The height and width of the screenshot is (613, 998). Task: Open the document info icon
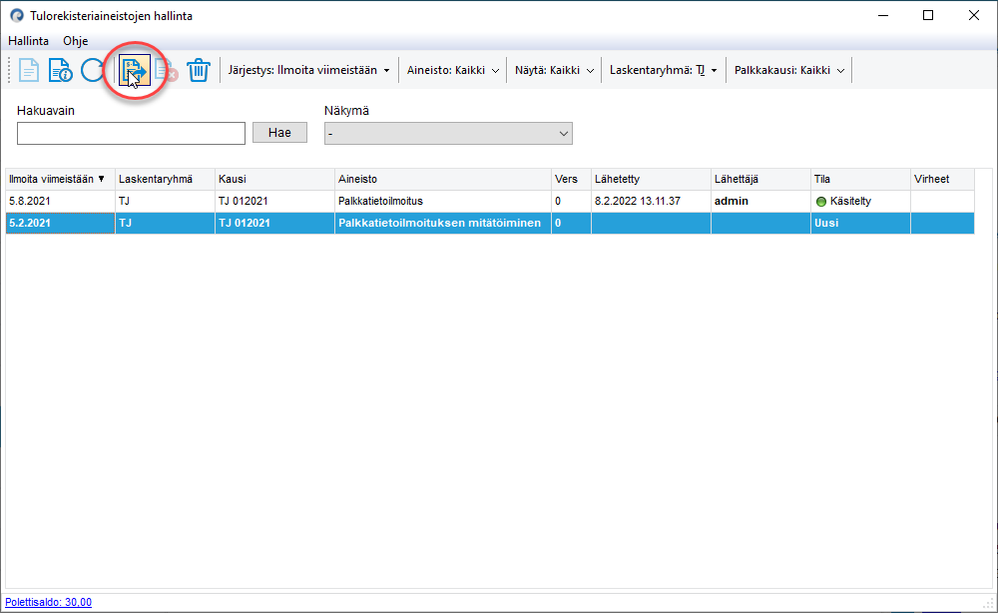tap(60, 70)
